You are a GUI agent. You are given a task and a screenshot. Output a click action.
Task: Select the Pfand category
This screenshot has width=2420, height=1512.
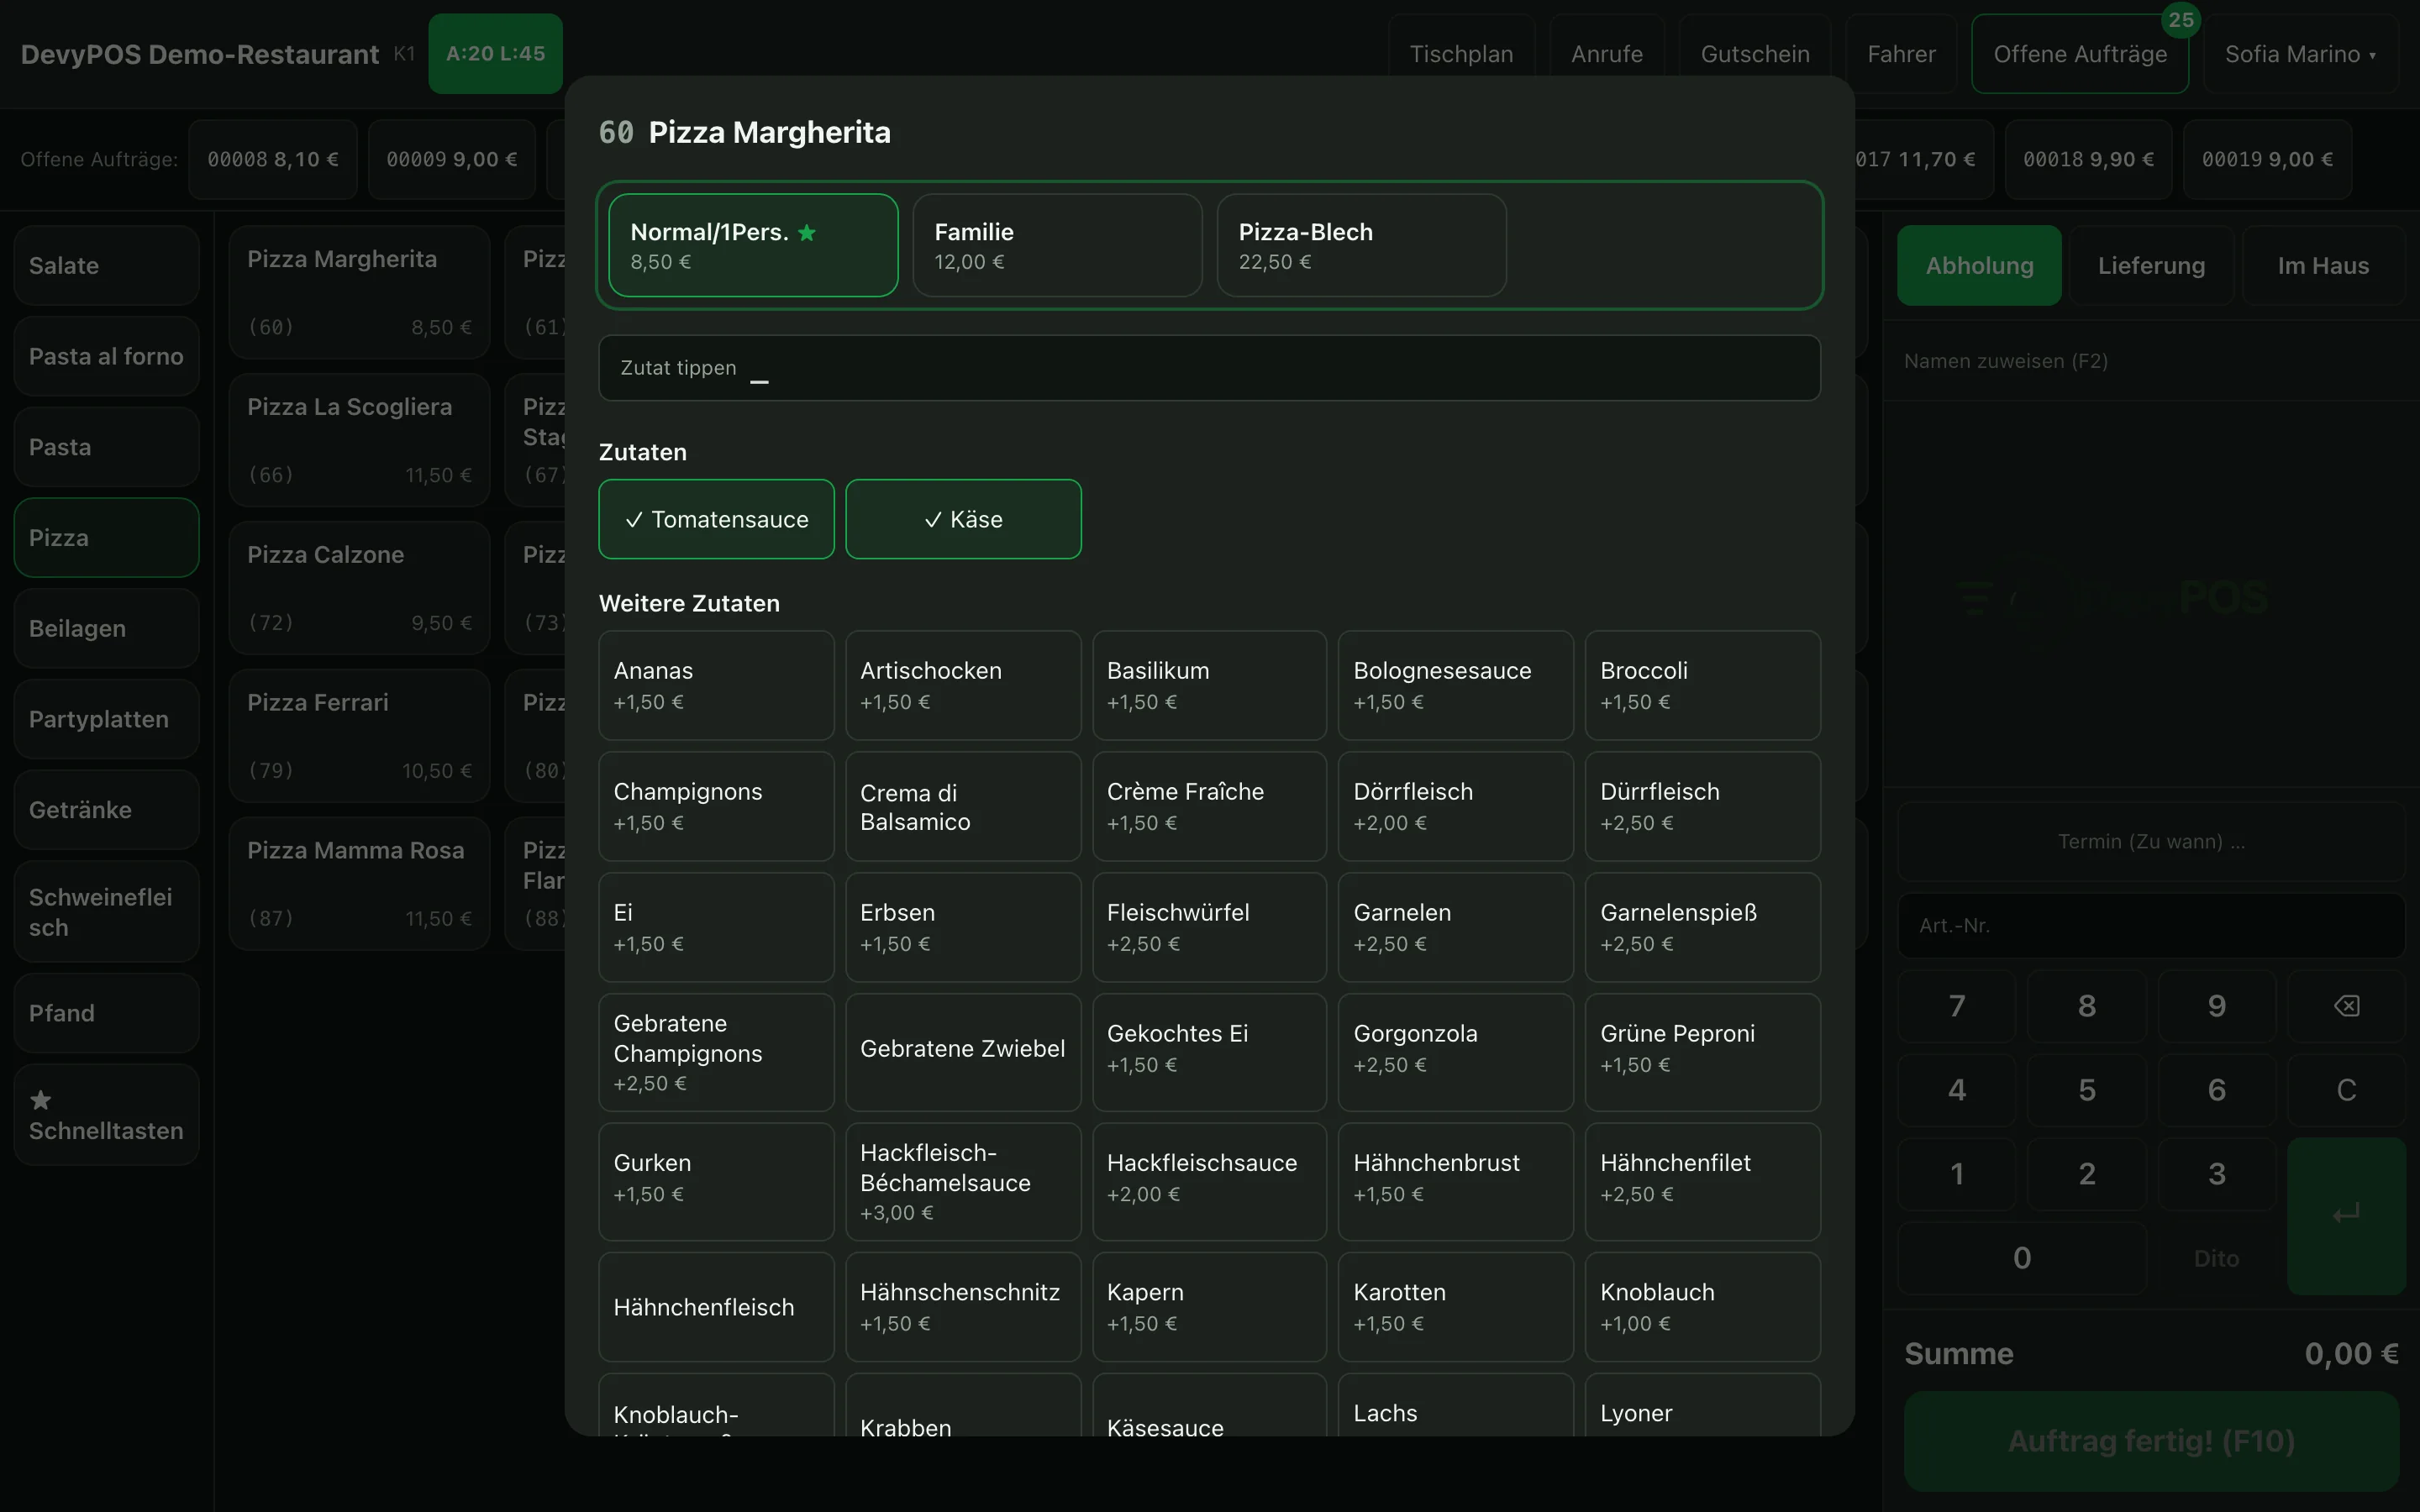[106, 1013]
